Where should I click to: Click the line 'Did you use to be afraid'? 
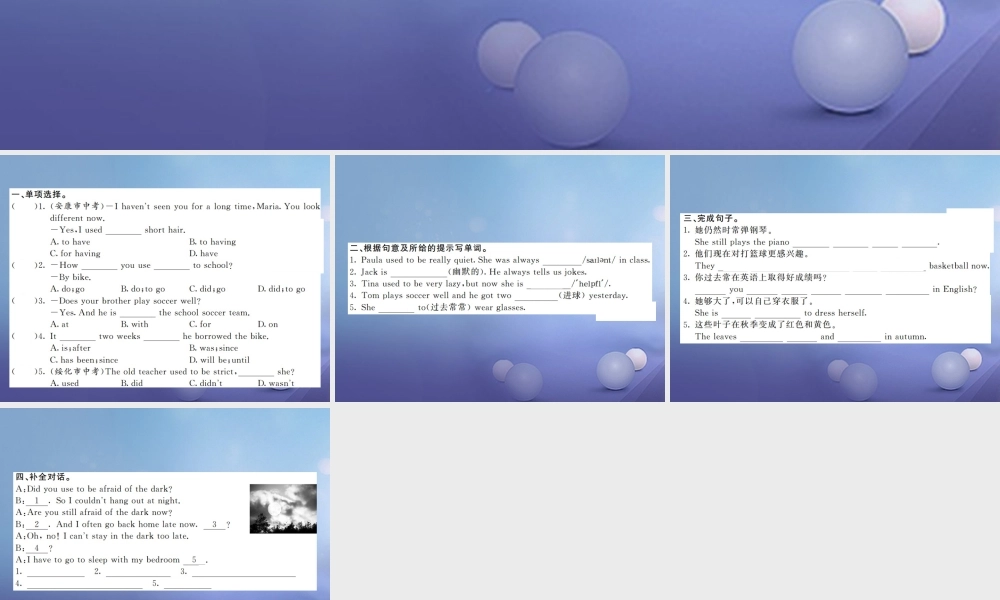pyautogui.click(x=94, y=489)
